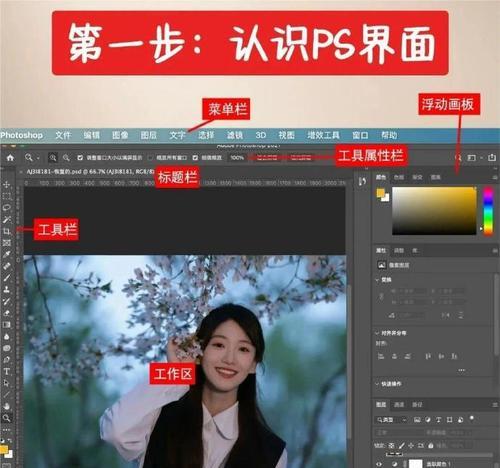Image resolution: width=500 pixels, height=468 pixels.
Task: Click the Share icon at top right
Action: click(x=492, y=157)
